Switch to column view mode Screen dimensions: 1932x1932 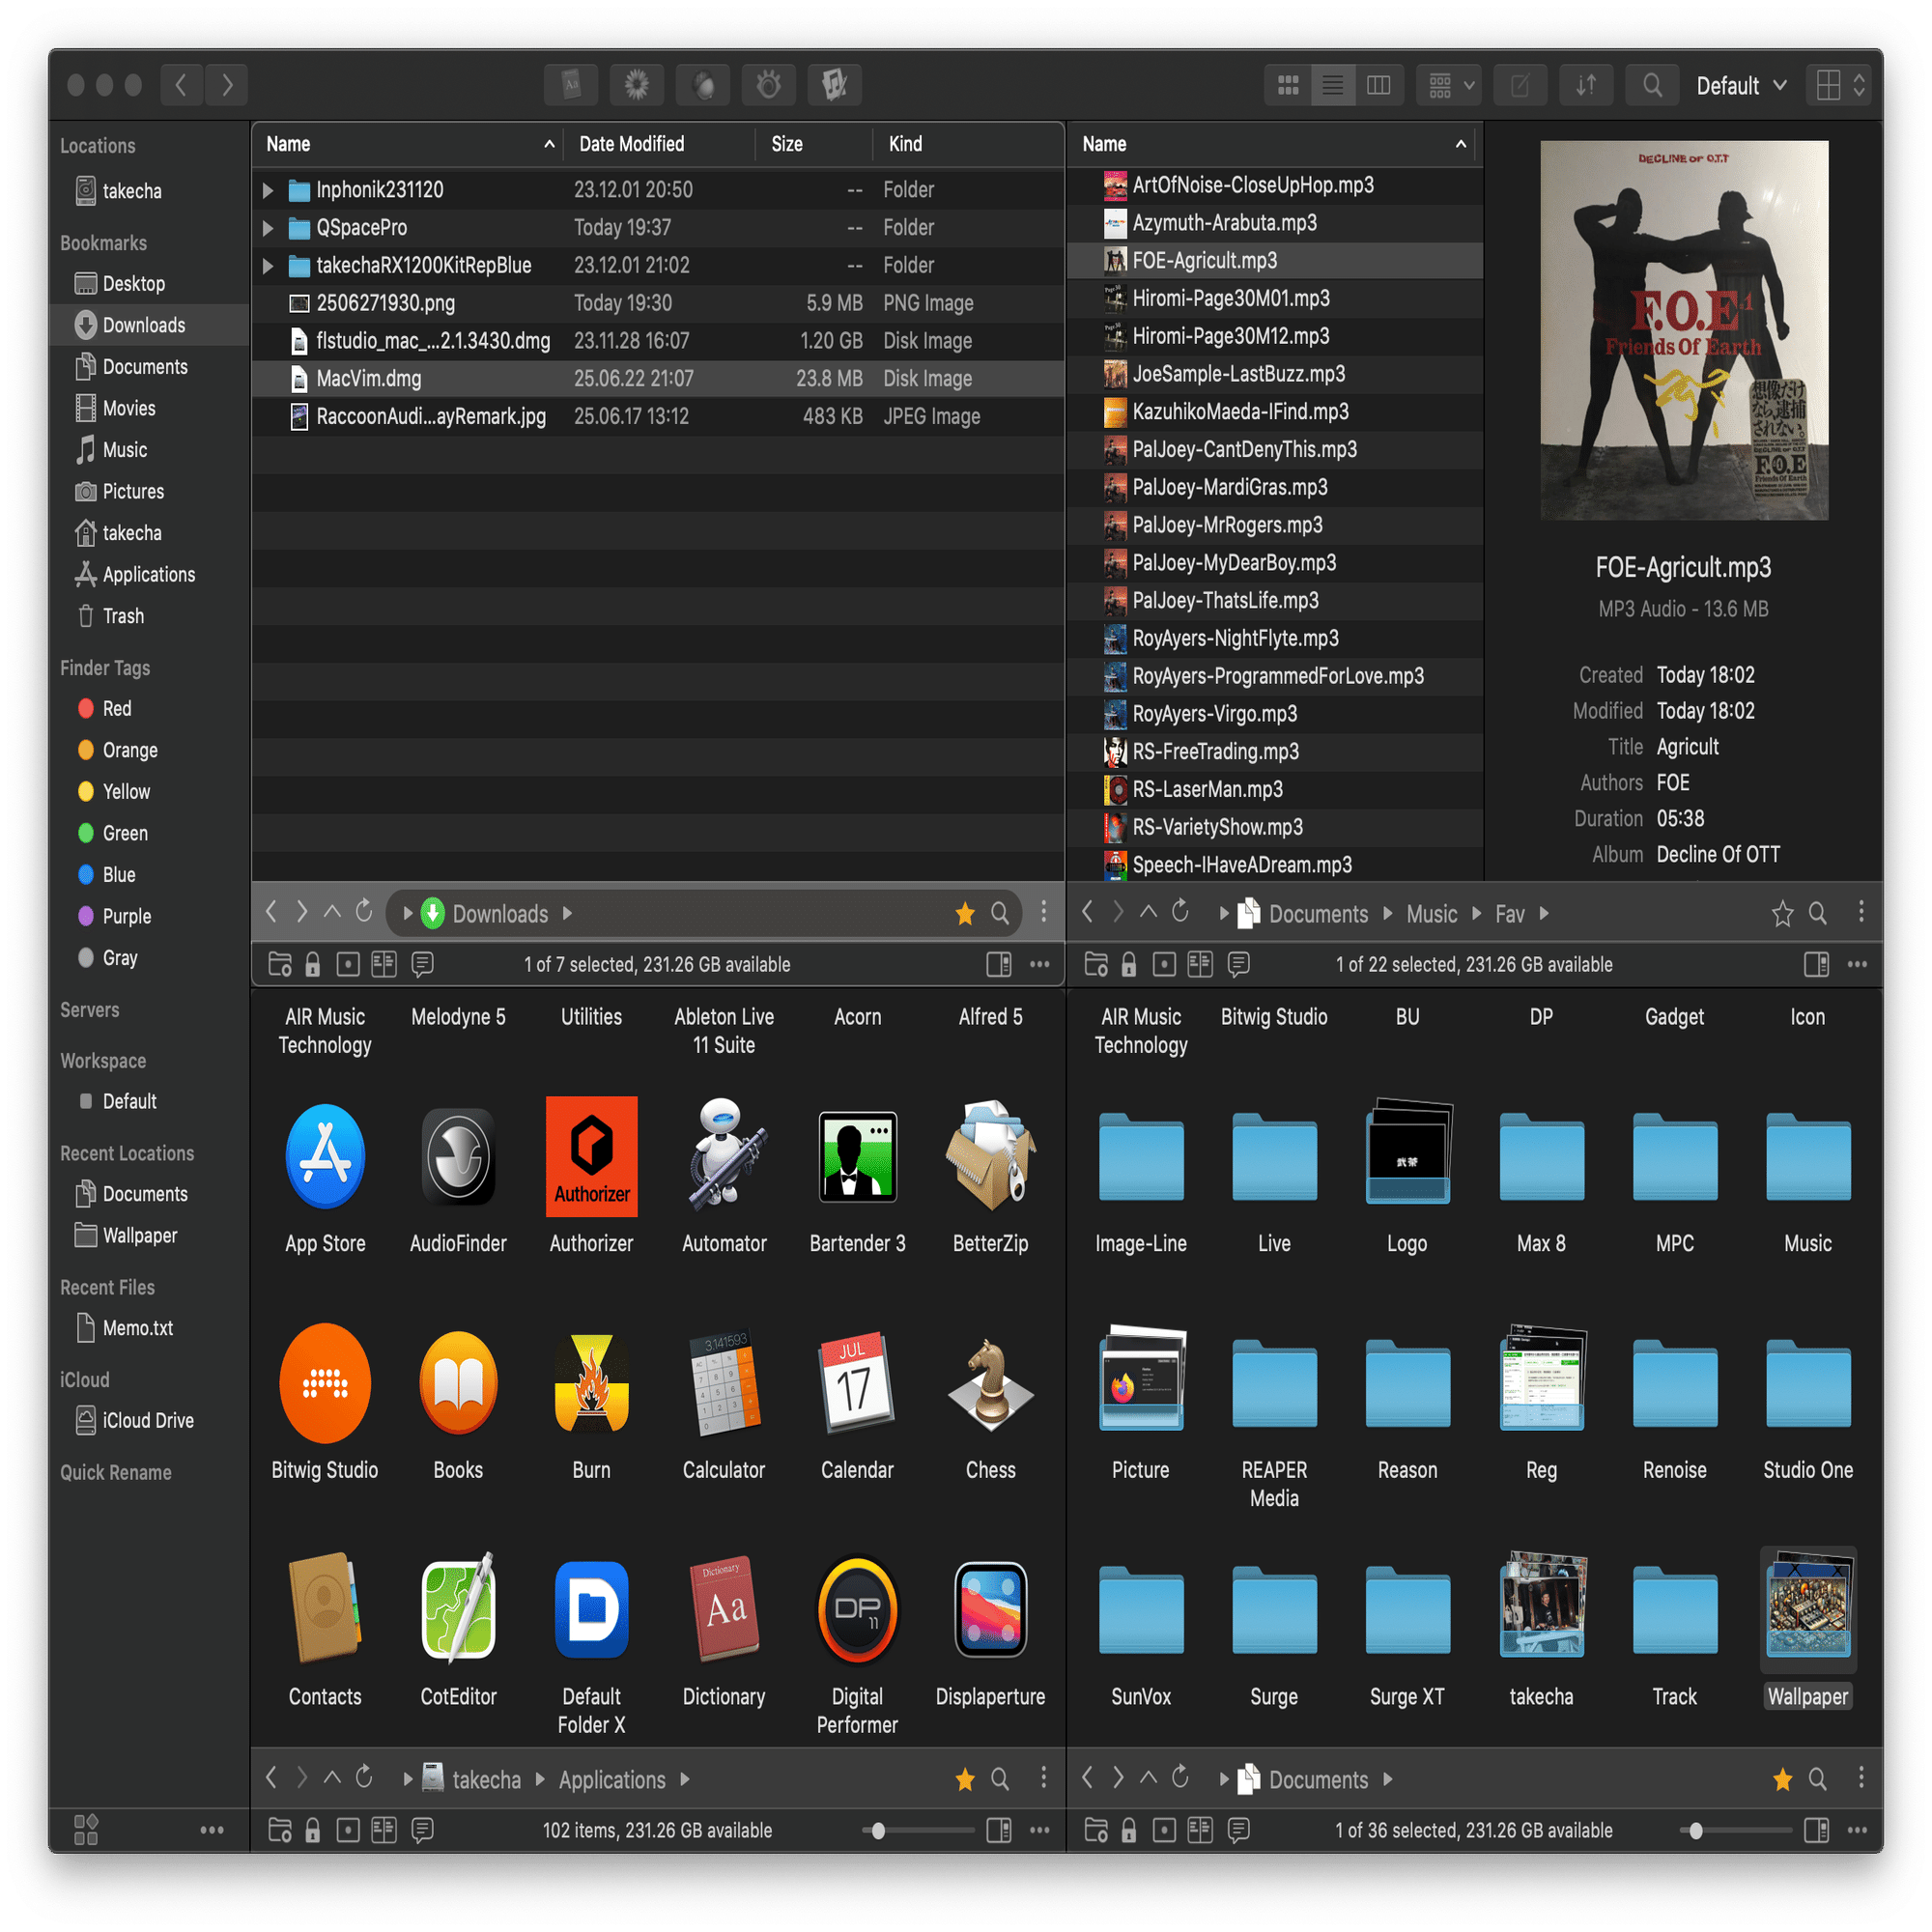[x=1378, y=85]
